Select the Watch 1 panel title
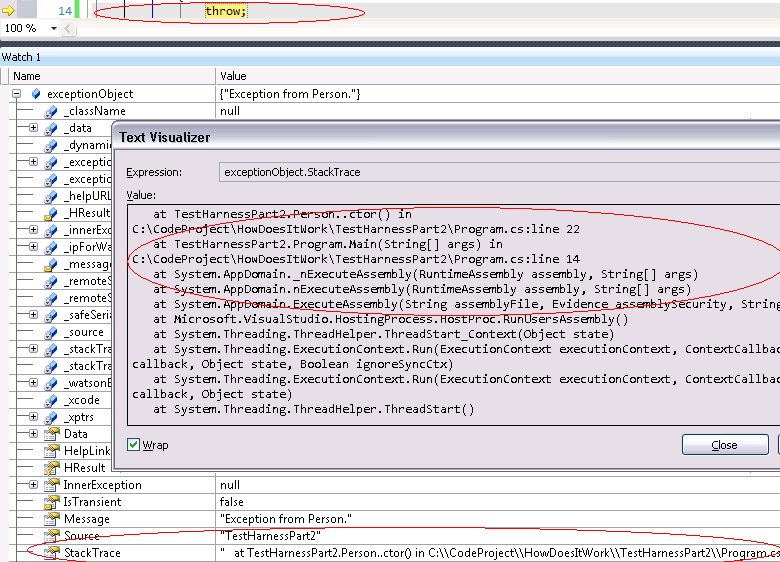The image size is (780, 562). coord(21,57)
